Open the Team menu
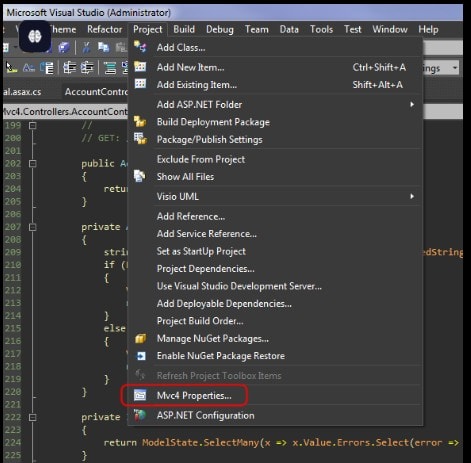This screenshot has width=471, height=463. [257, 29]
